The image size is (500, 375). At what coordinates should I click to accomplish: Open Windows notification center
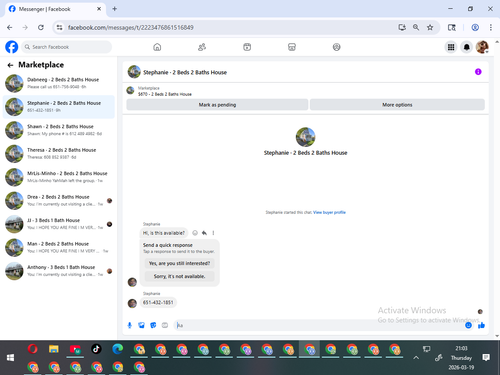(486, 358)
